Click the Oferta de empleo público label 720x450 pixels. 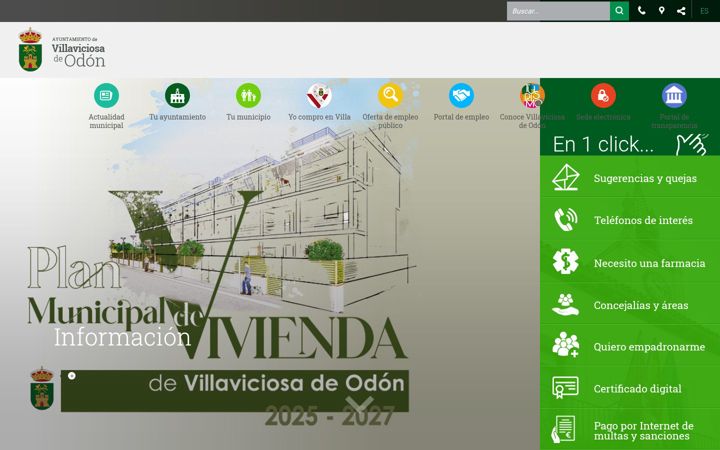(x=390, y=121)
